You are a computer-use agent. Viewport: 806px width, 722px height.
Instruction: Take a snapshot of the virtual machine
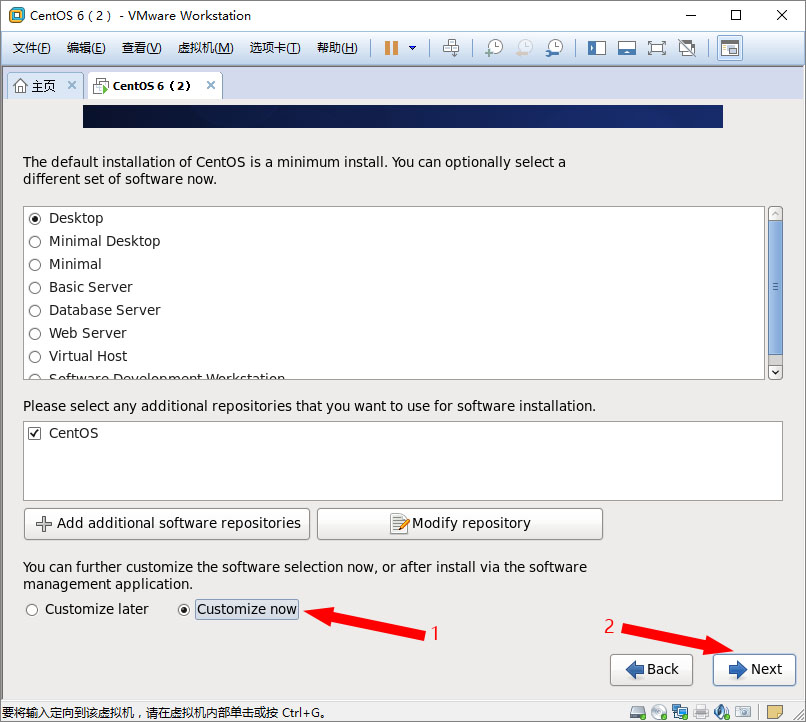[494, 48]
